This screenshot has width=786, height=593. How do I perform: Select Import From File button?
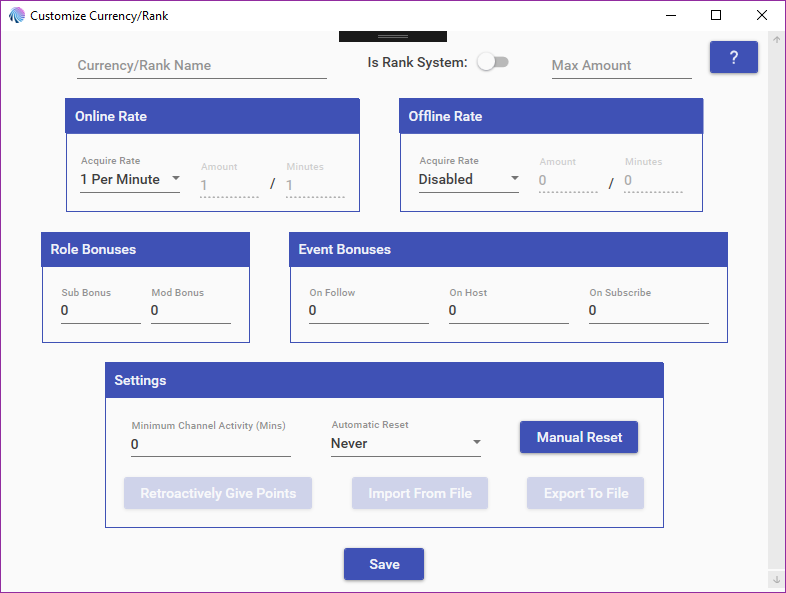pyautogui.click(x=419, y=494)
